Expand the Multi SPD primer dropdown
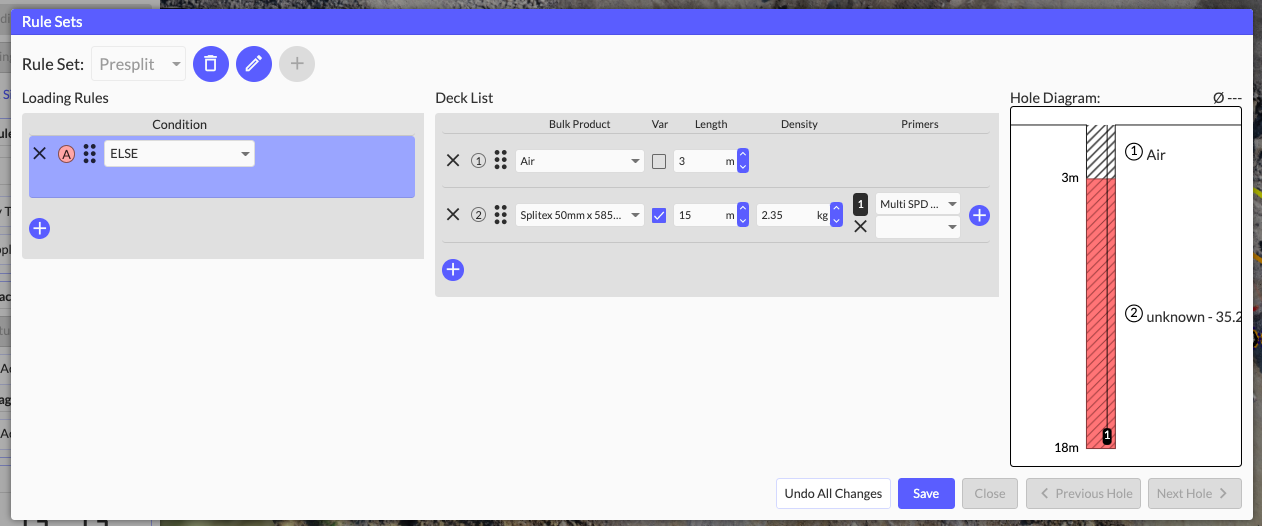Image resolution: width=1262 pixels, height=526 pixels. [x=917, y=204]
